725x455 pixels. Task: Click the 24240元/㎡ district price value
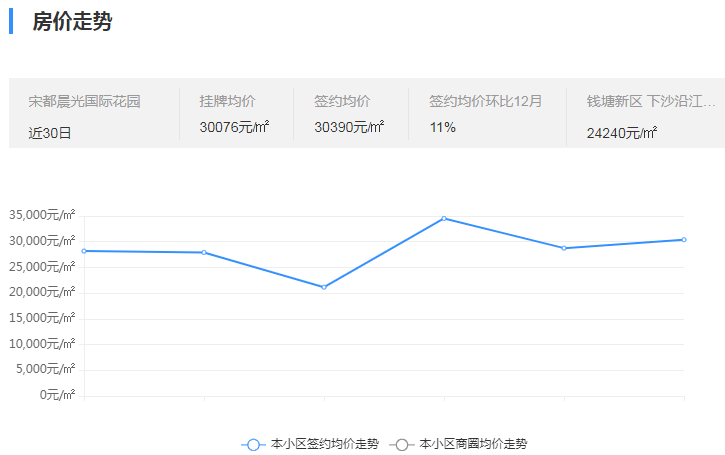point(622,132)
